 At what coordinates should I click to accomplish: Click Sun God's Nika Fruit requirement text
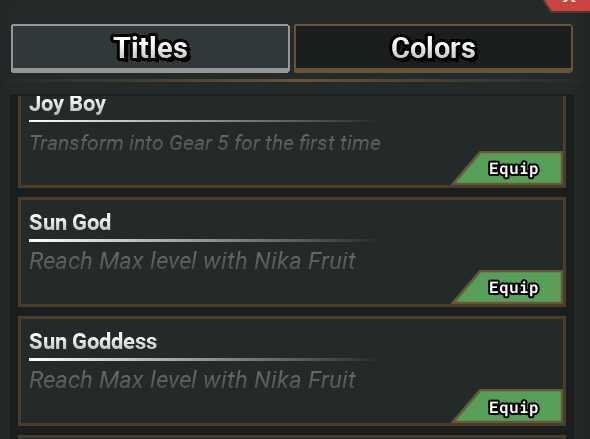click(193, 261)
